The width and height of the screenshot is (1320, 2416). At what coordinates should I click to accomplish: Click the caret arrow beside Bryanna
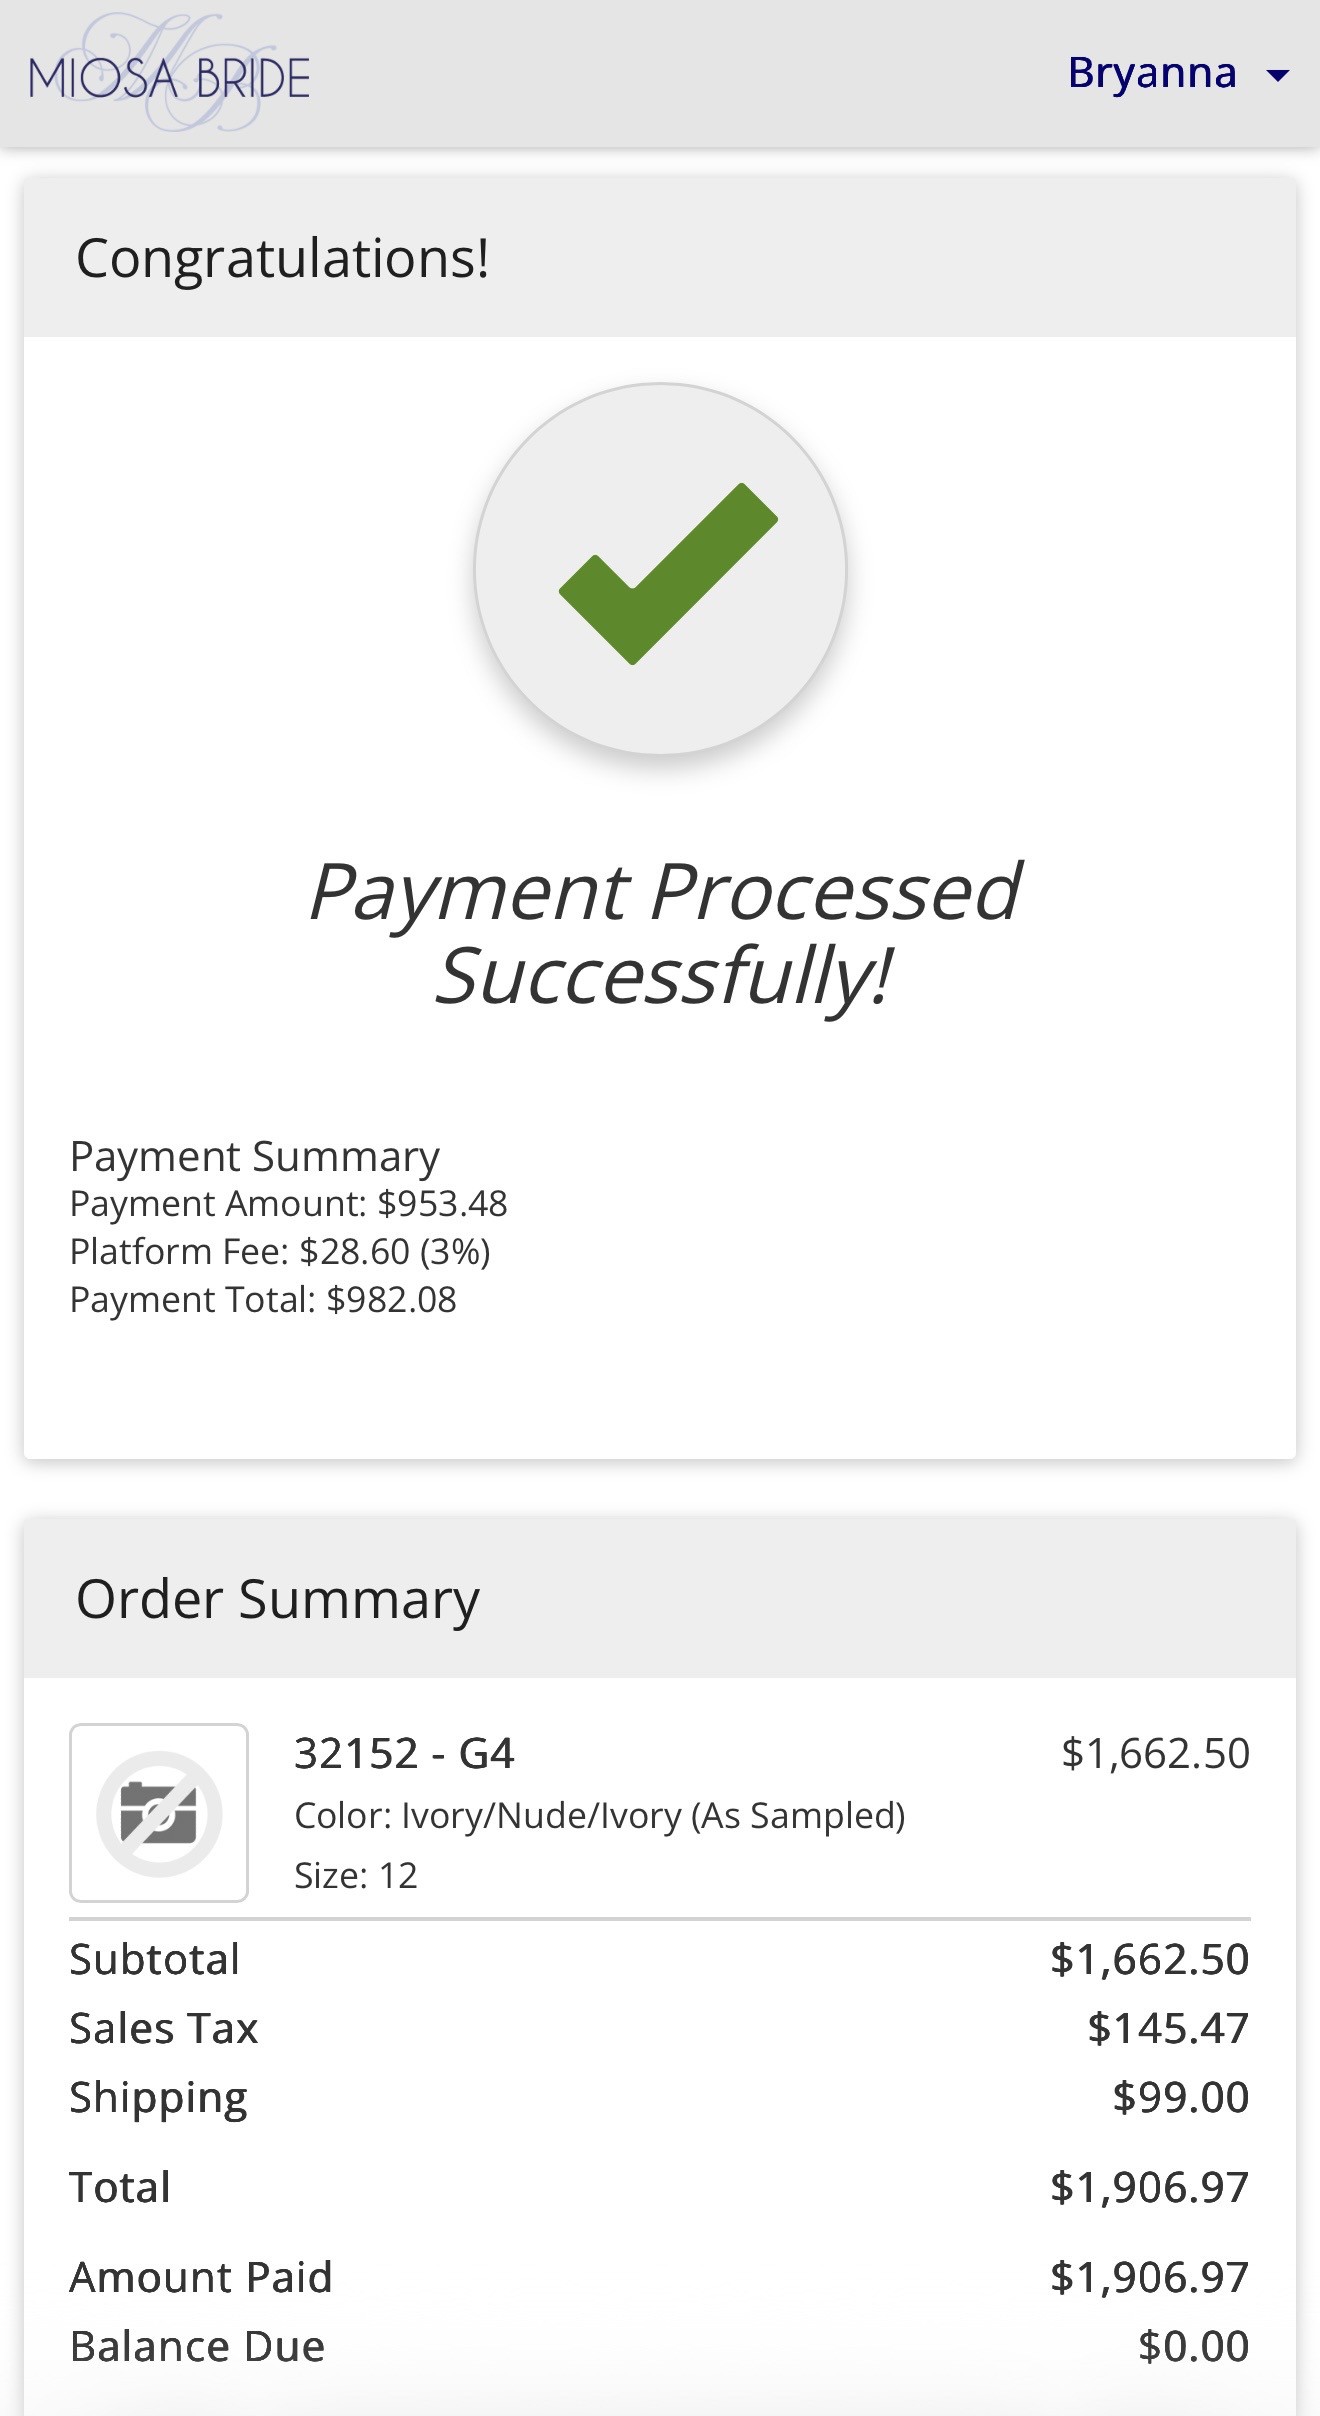[x=1278, y=75]
